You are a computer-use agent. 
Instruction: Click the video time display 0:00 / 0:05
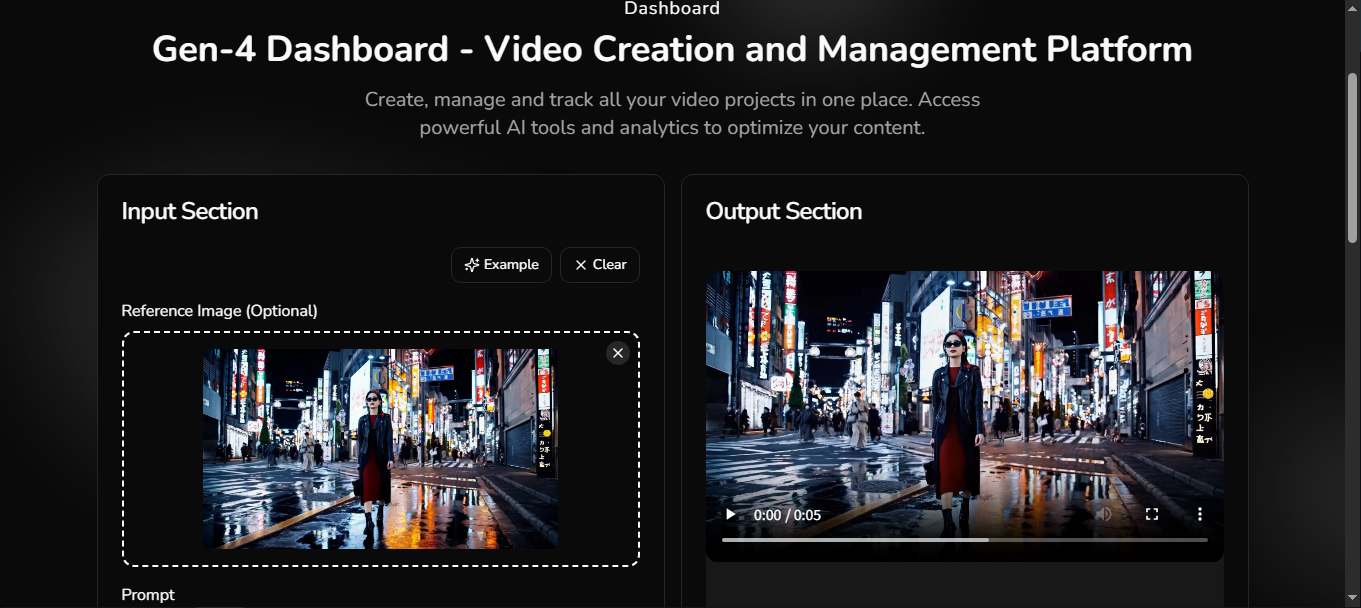click(x=787, y=515)
